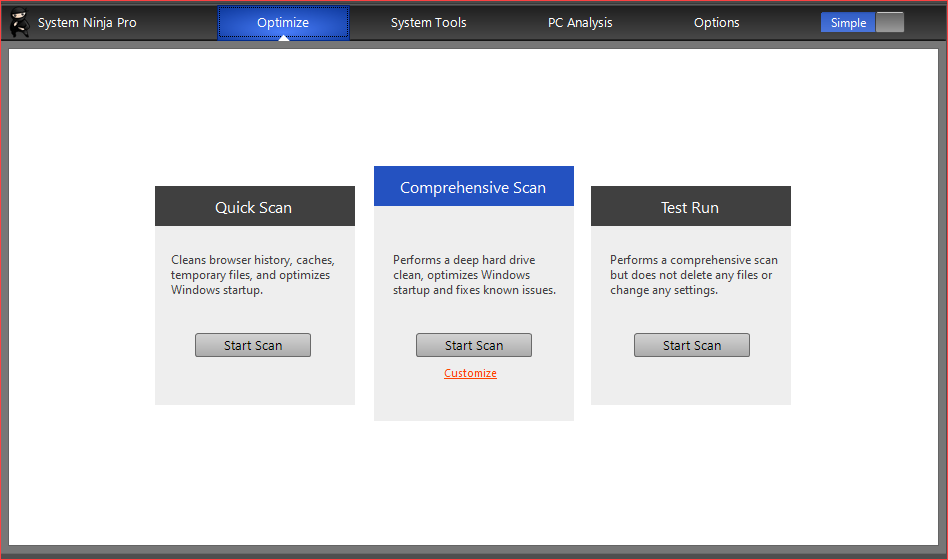Open the Options tab

coord(716,23)
